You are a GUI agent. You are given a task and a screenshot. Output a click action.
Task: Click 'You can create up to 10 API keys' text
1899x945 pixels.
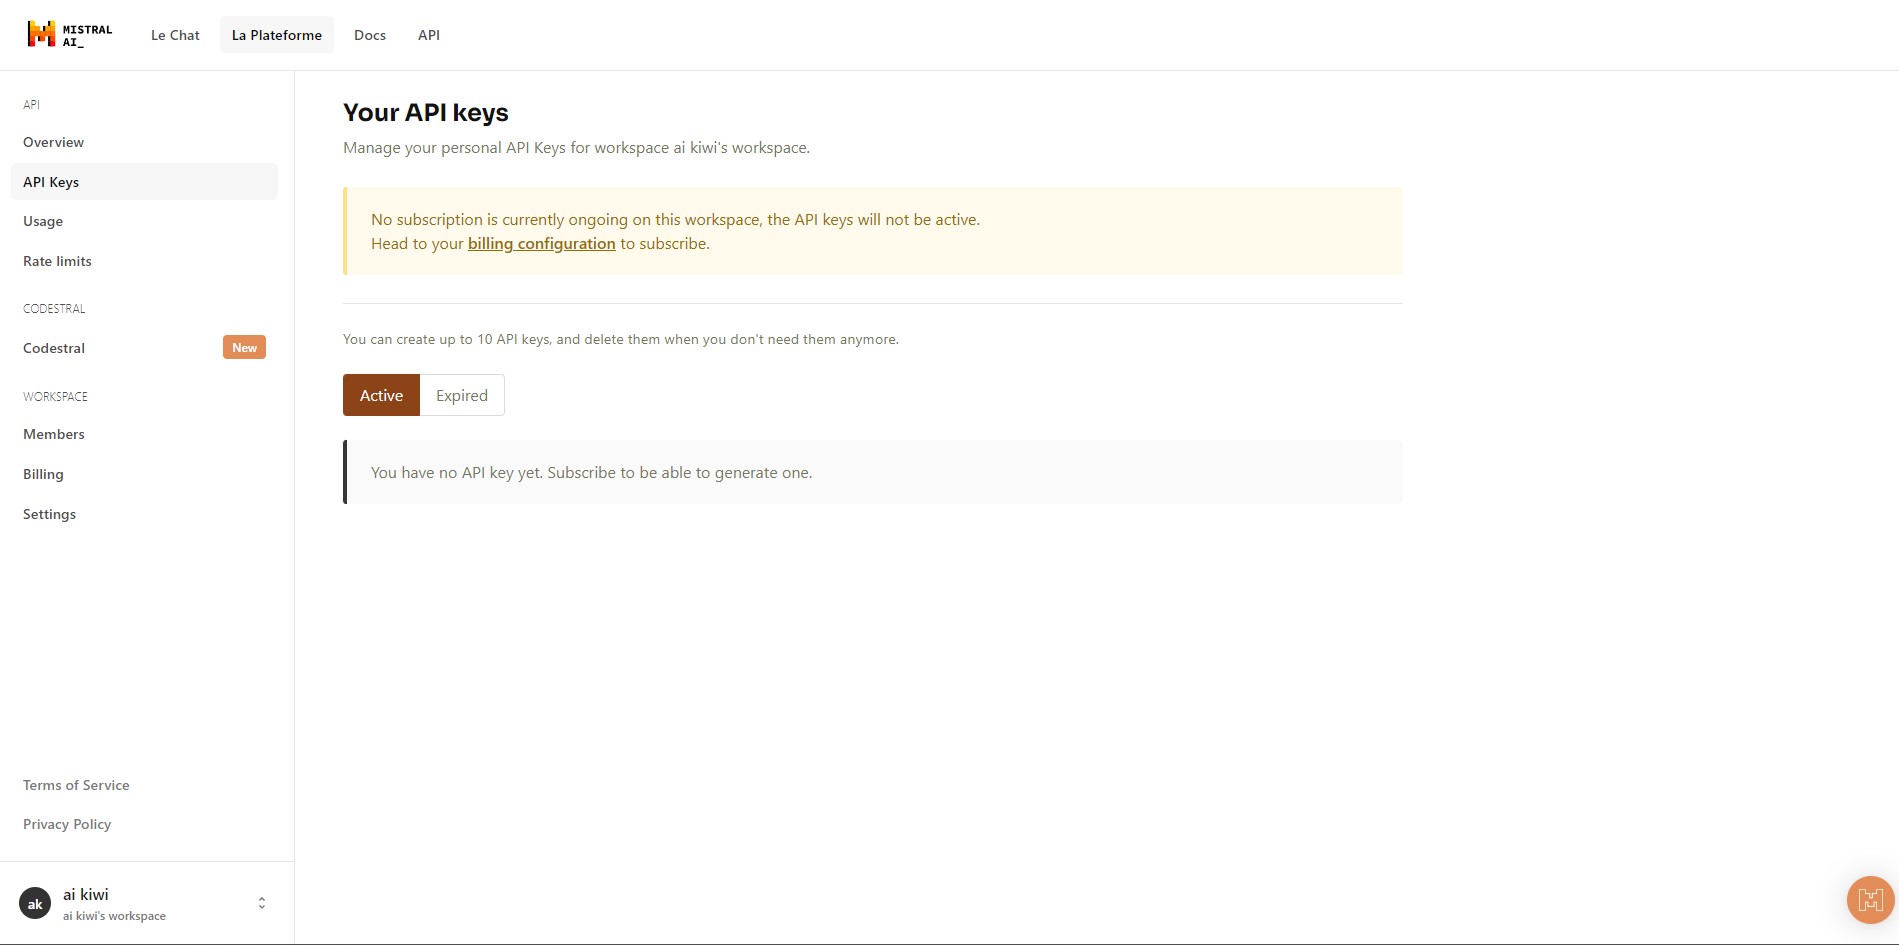point(621,339)
